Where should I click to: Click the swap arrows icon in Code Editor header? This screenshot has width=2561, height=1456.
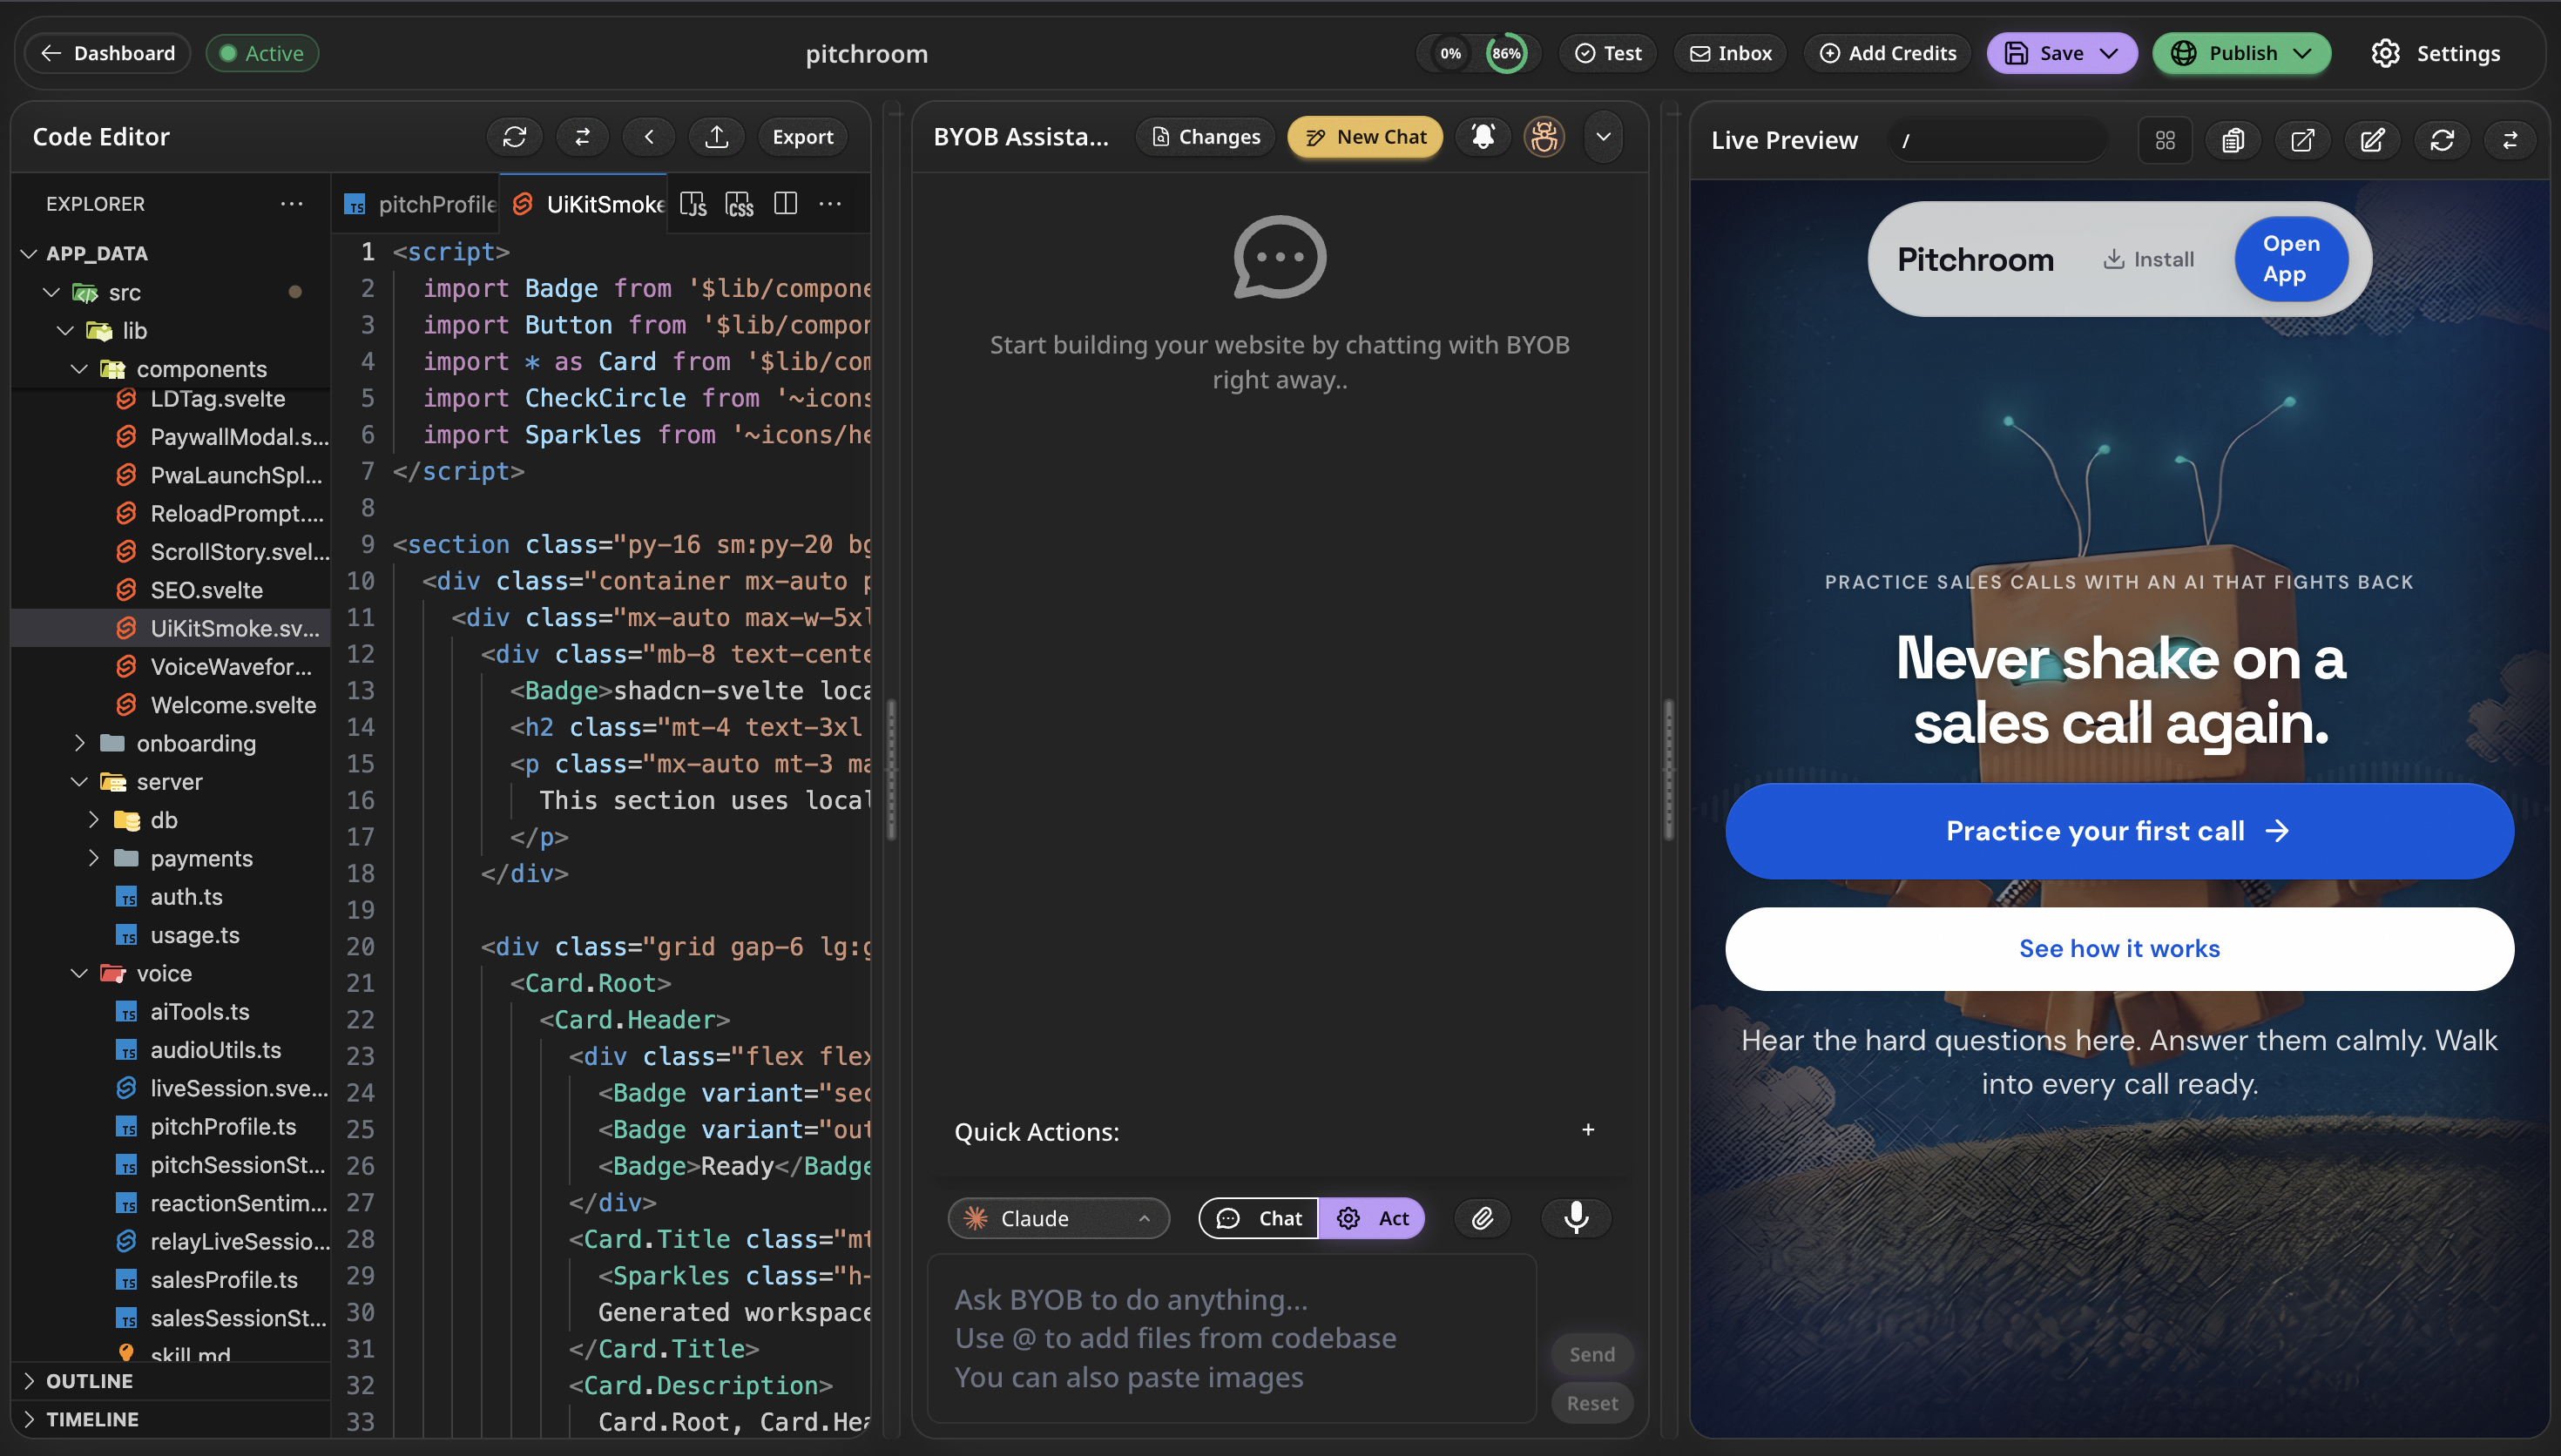tap(582, 137)
